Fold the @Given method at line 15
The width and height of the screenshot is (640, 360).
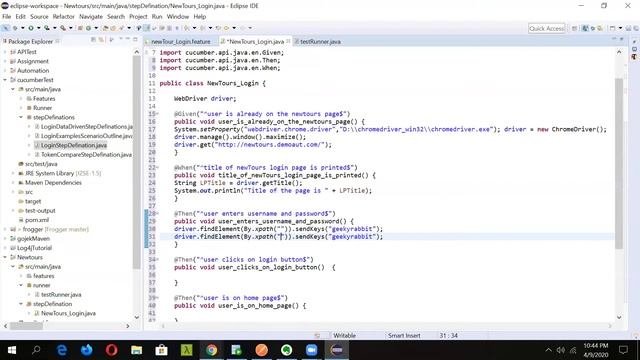(x=158, y=114)
